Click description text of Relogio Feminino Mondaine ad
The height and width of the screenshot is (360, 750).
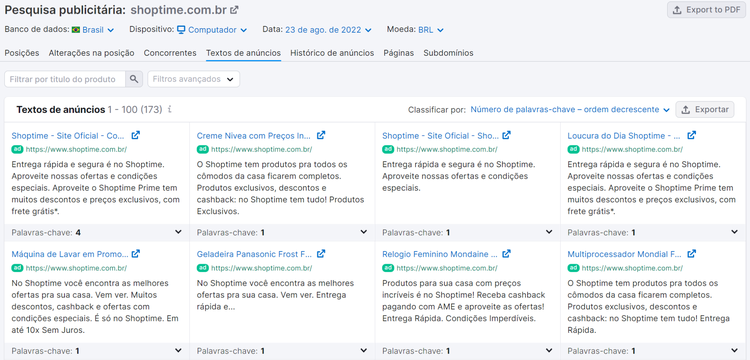464,301
